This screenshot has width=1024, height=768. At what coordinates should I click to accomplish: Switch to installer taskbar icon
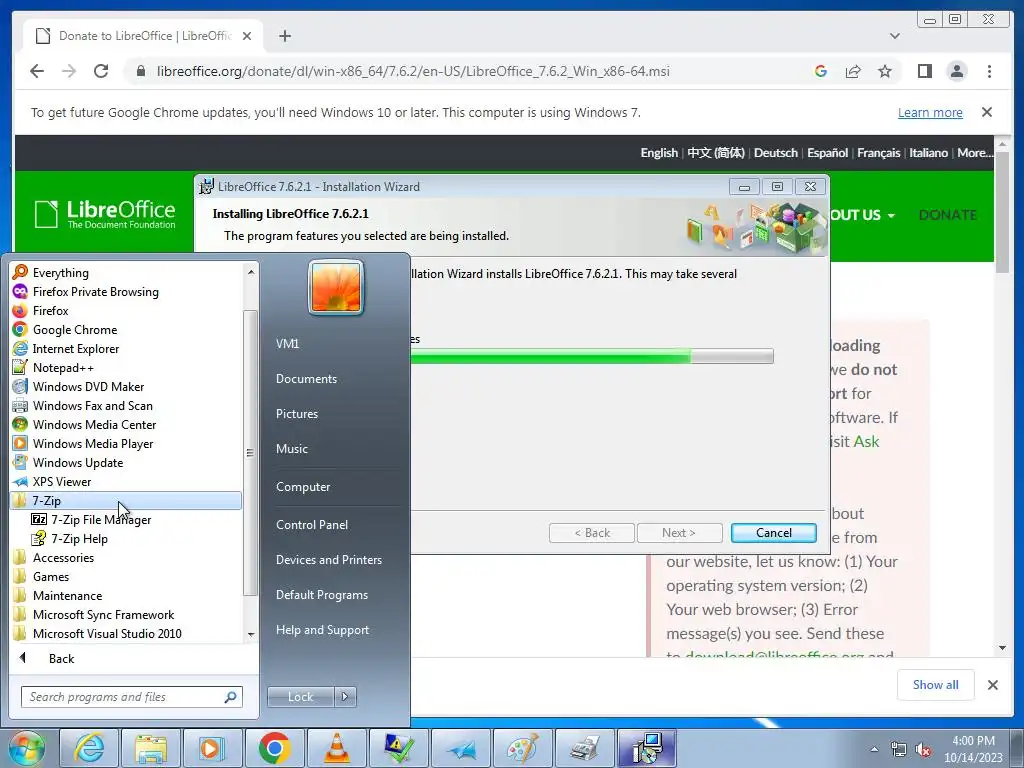tap(647, 748)
